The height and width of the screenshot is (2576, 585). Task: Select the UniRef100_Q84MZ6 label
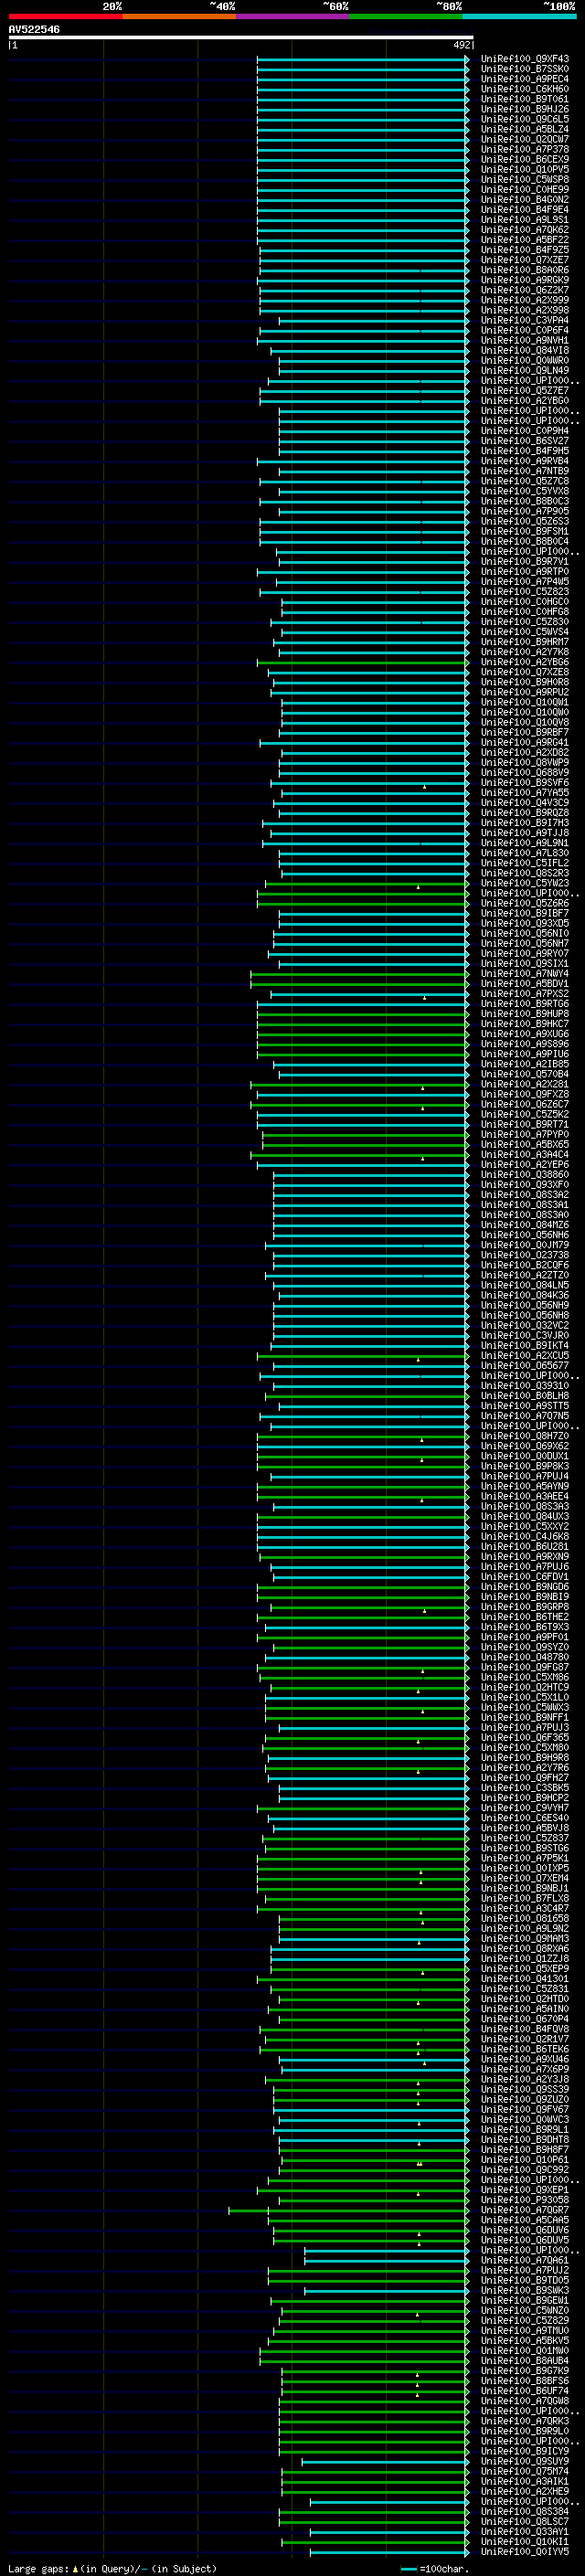(x=525, y=1225)
